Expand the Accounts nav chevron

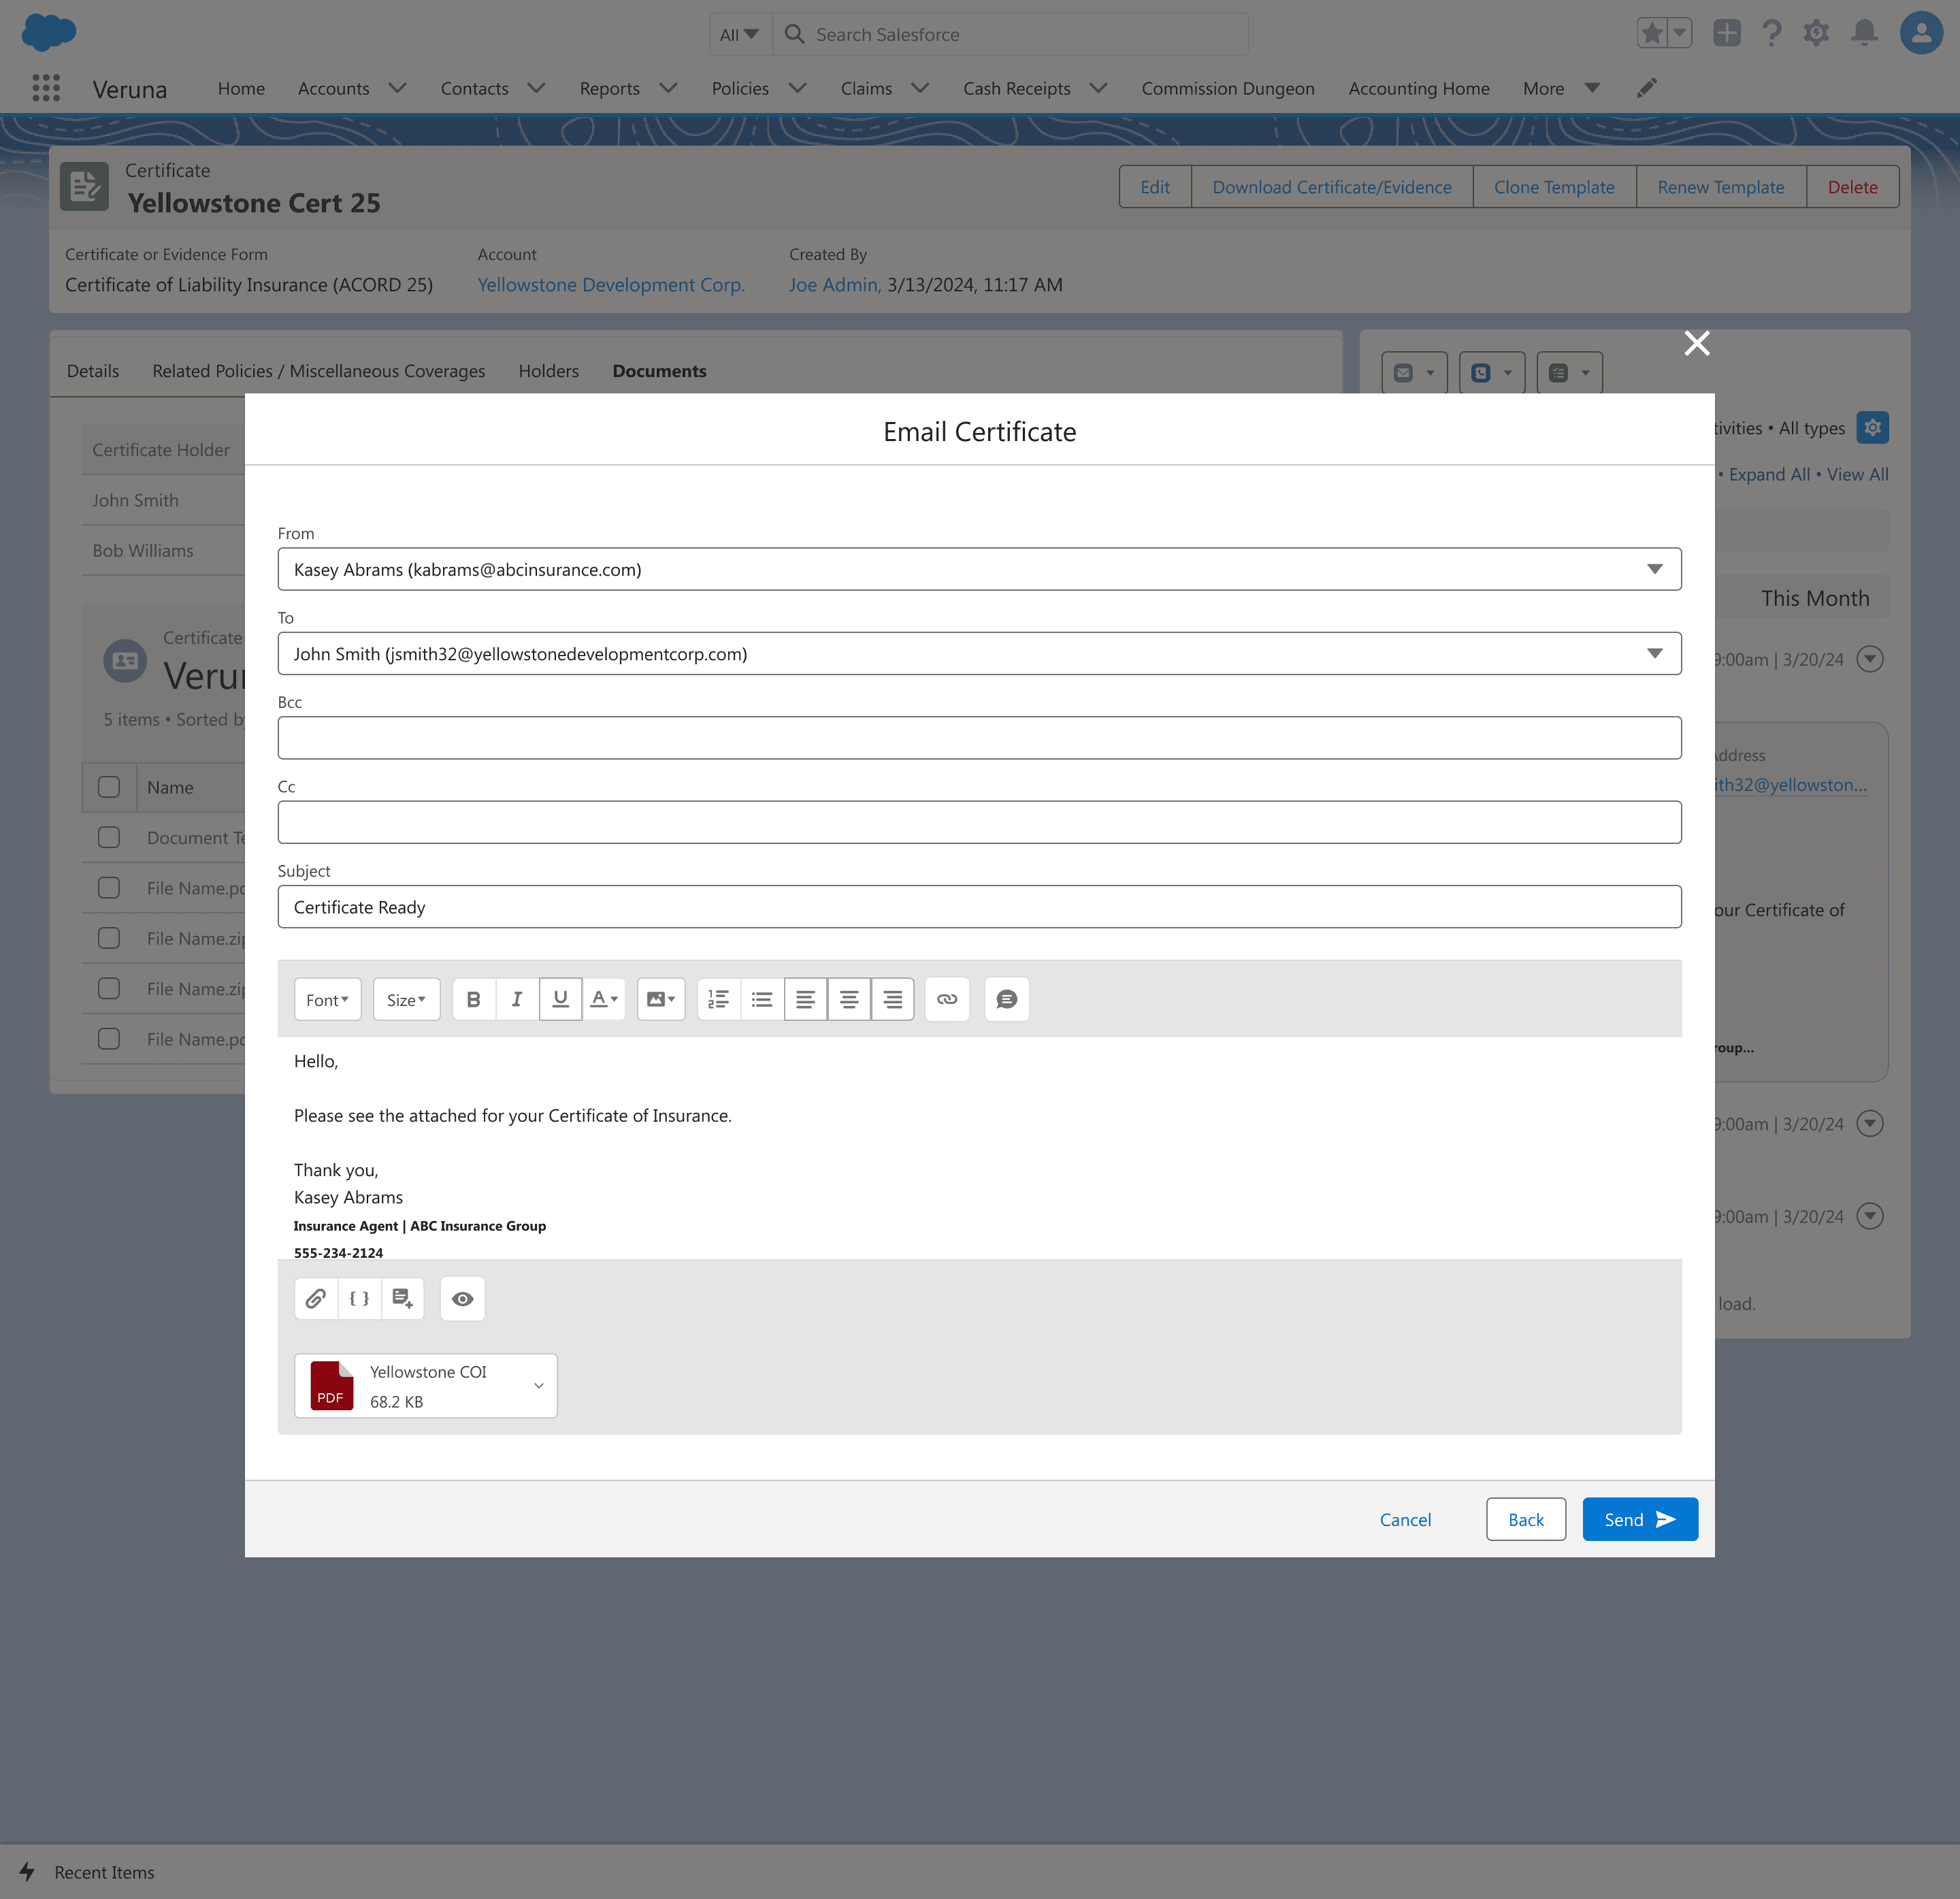click(x=398, y=88)
